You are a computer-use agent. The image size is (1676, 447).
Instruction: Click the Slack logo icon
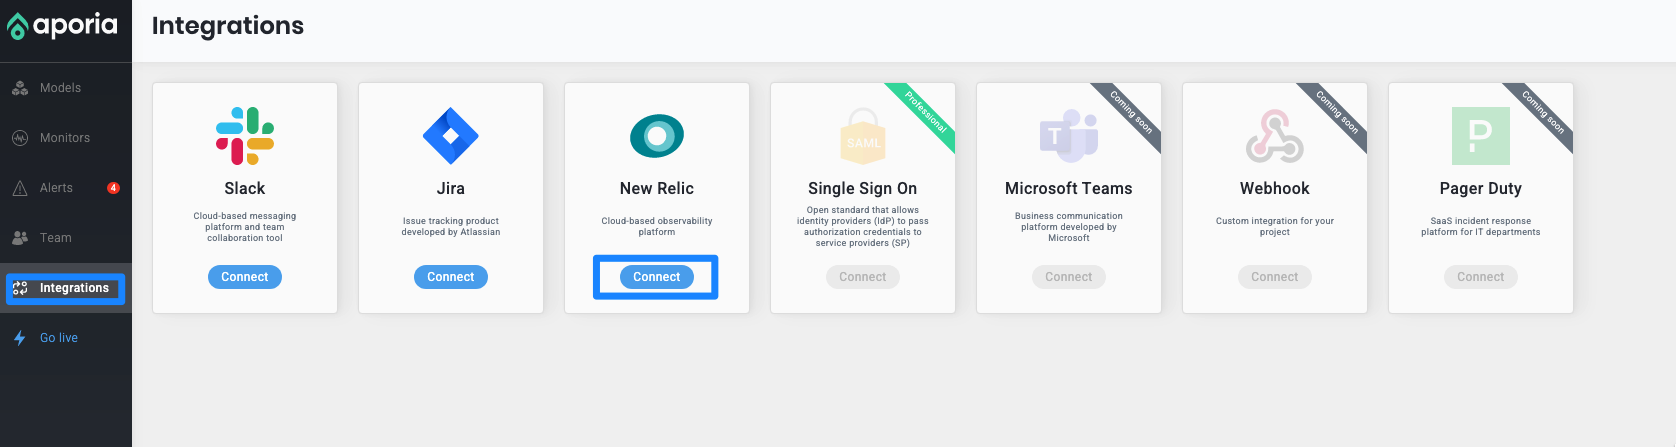coord(245,136)
